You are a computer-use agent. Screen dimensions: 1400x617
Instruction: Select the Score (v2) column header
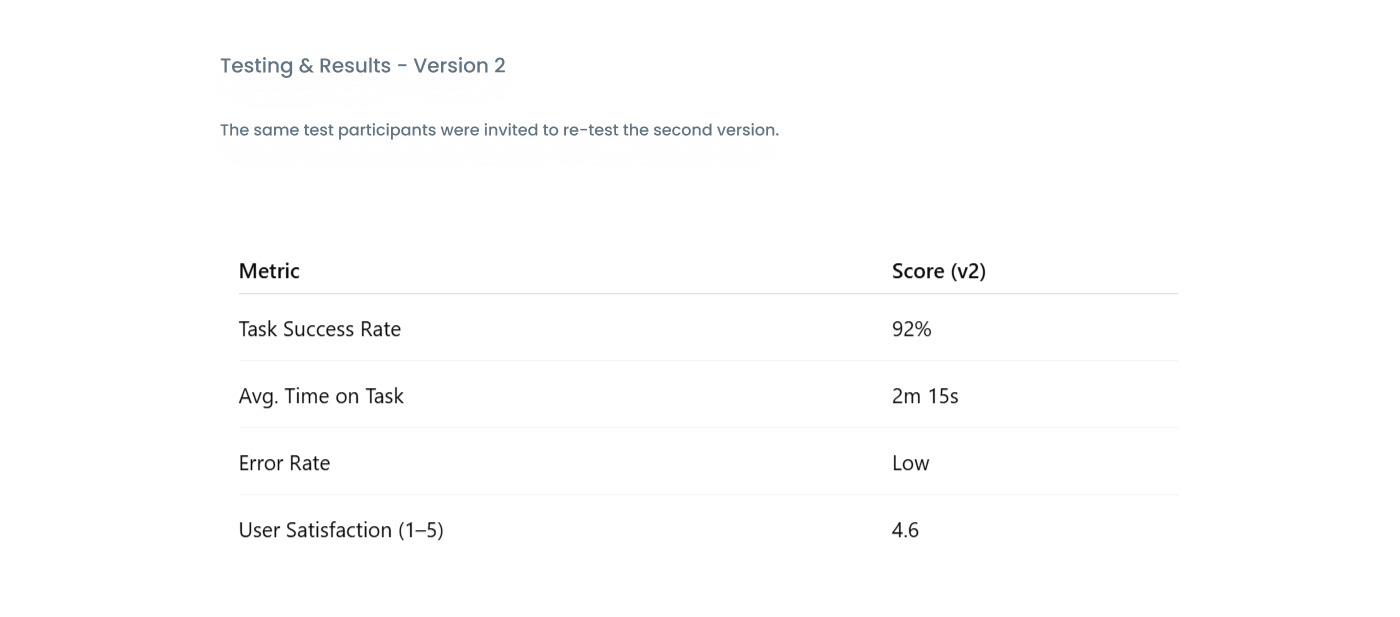(938, 271)
